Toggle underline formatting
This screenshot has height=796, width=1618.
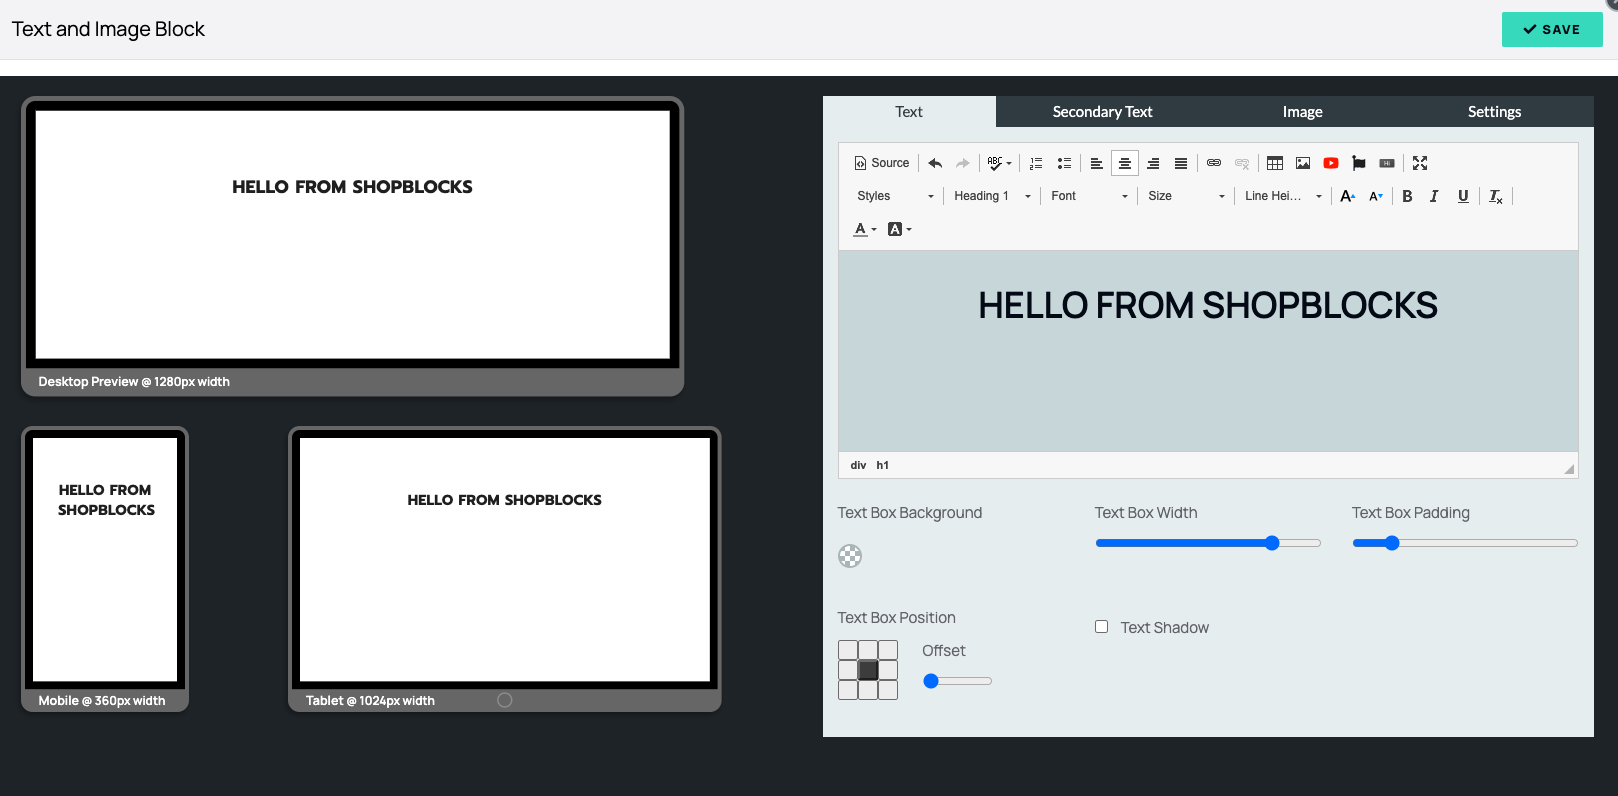(1463, 196)
